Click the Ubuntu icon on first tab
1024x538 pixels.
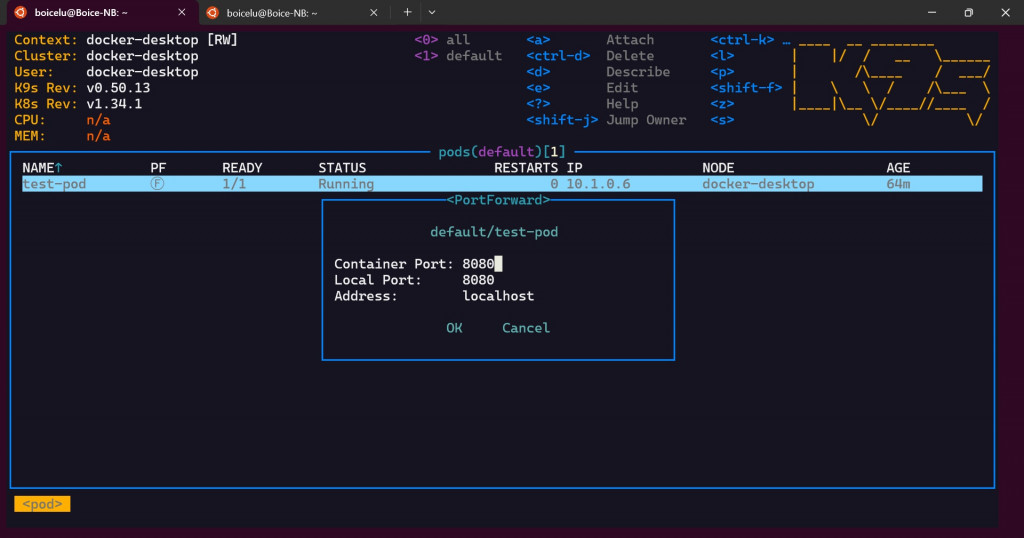tap(20, 12)
